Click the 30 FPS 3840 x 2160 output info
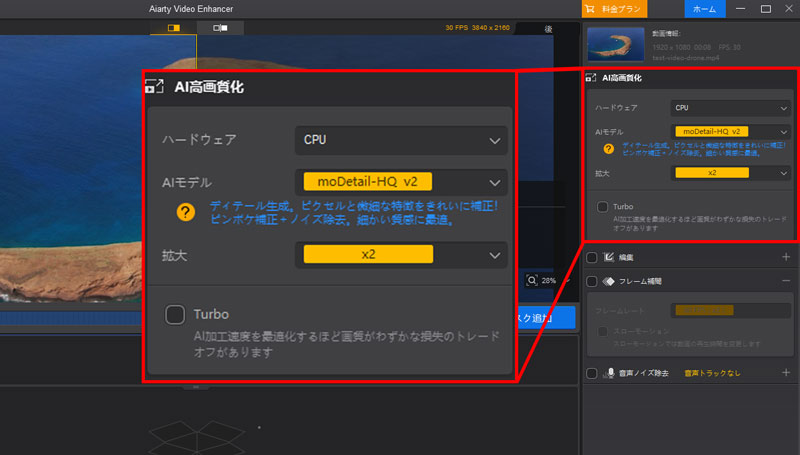This screenshot has width=800, height=455. click(x=477, y=28)
